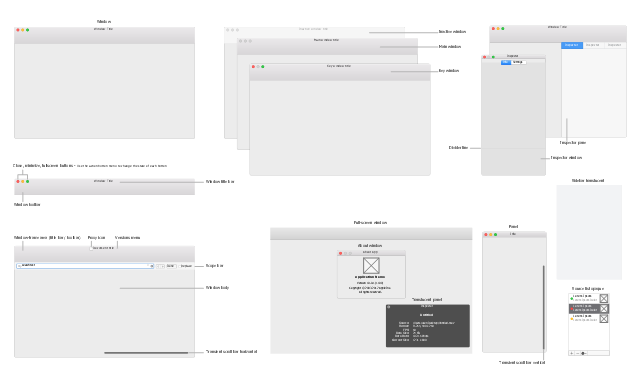Click into the scope bar search field

(x=85, y=266)
